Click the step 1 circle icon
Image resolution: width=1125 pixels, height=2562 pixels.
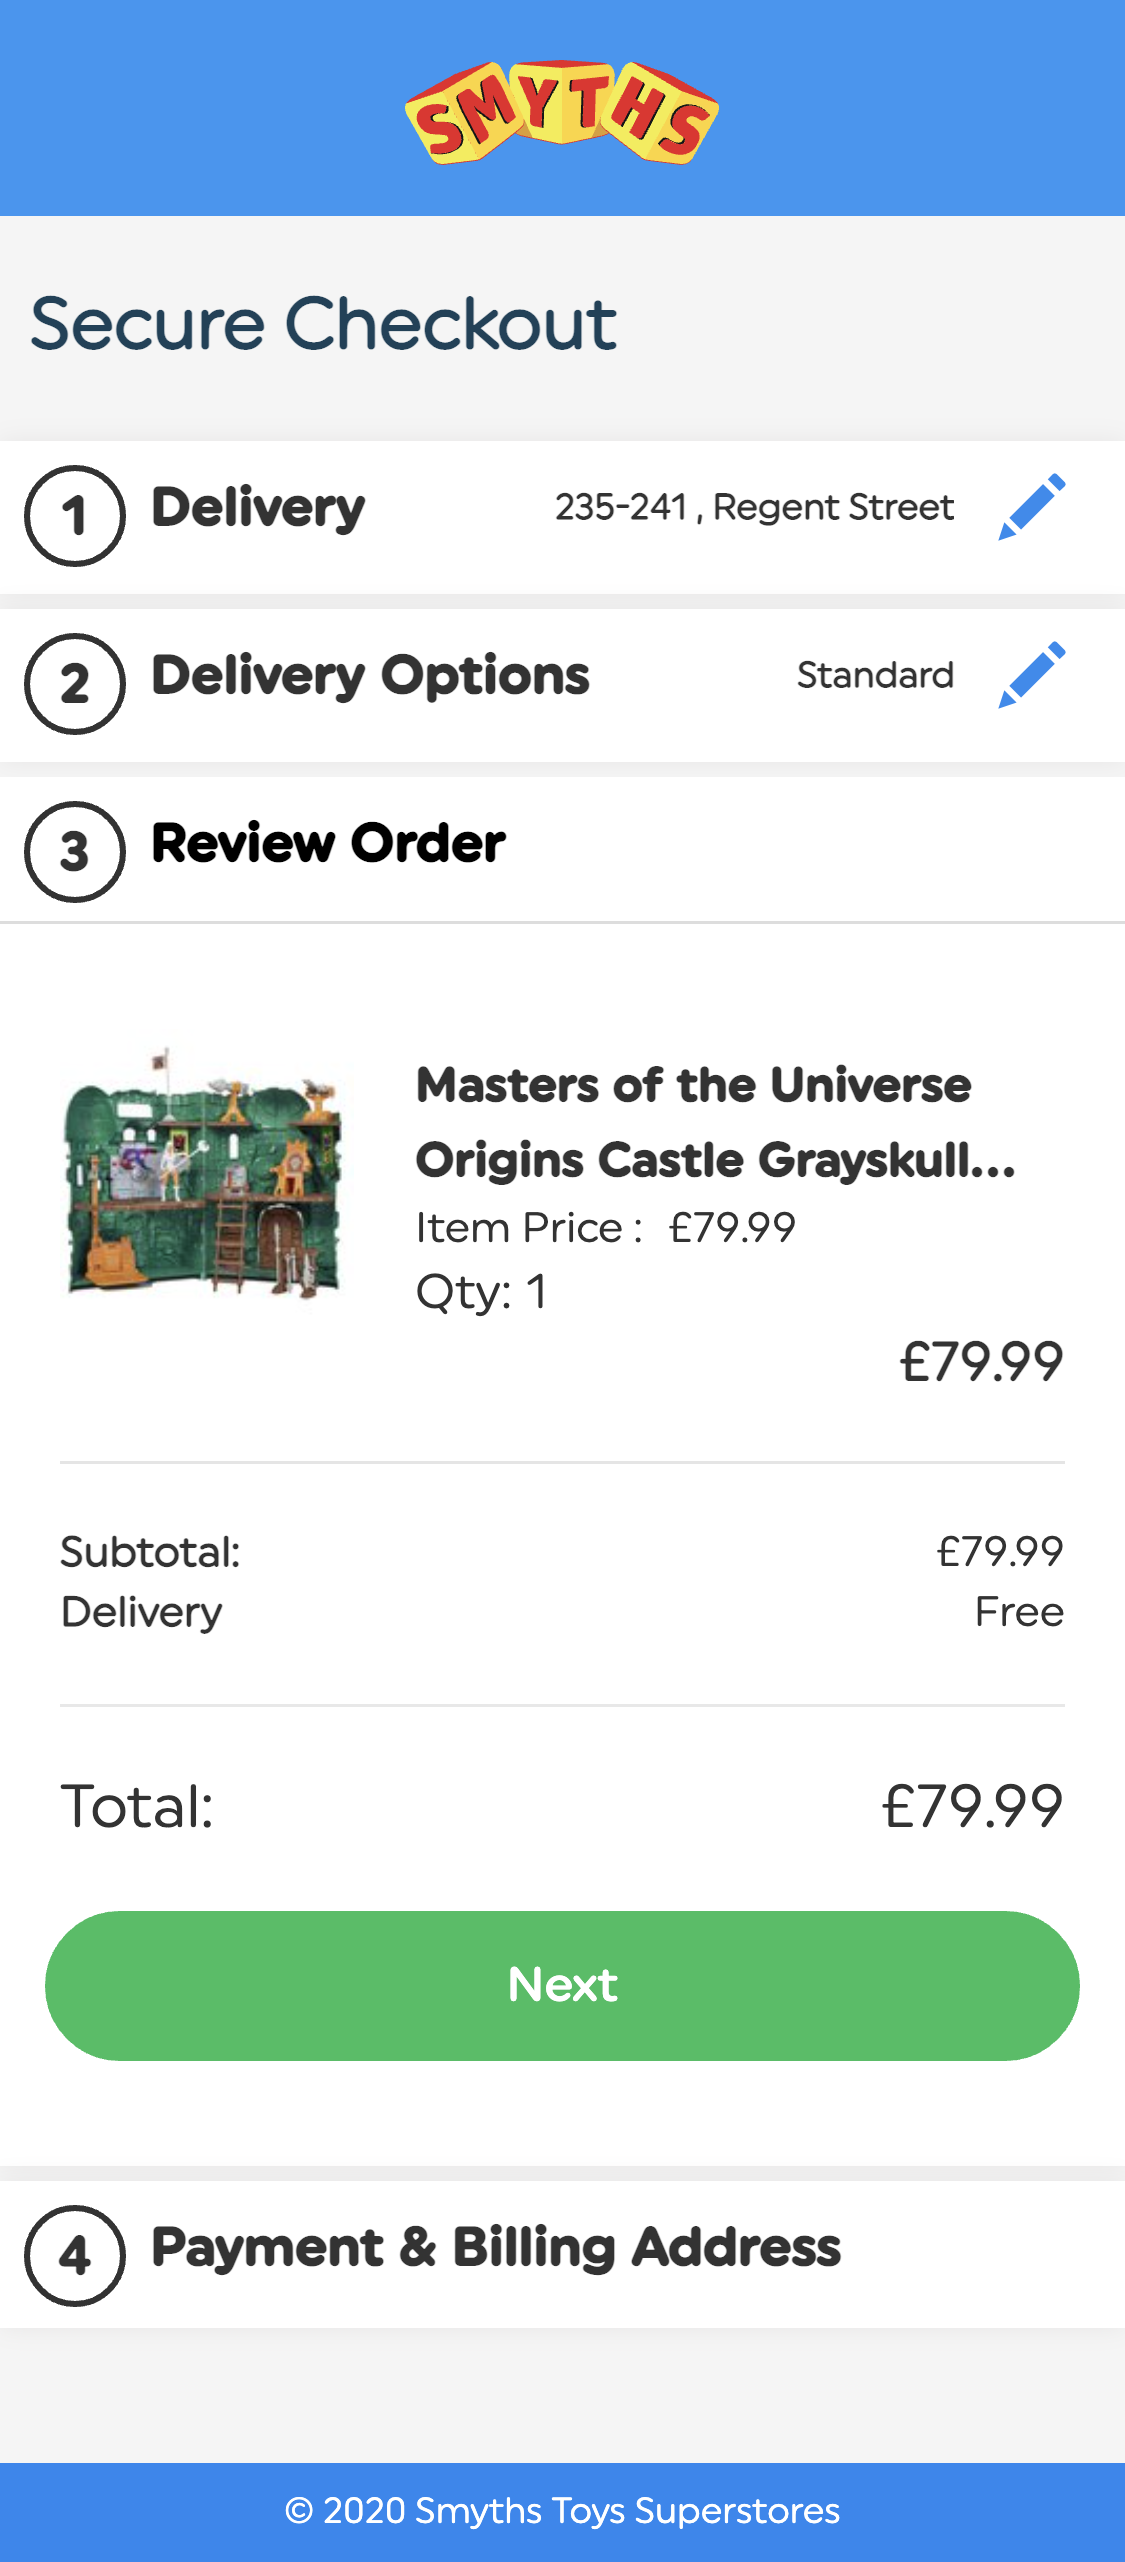click(75, 516)
